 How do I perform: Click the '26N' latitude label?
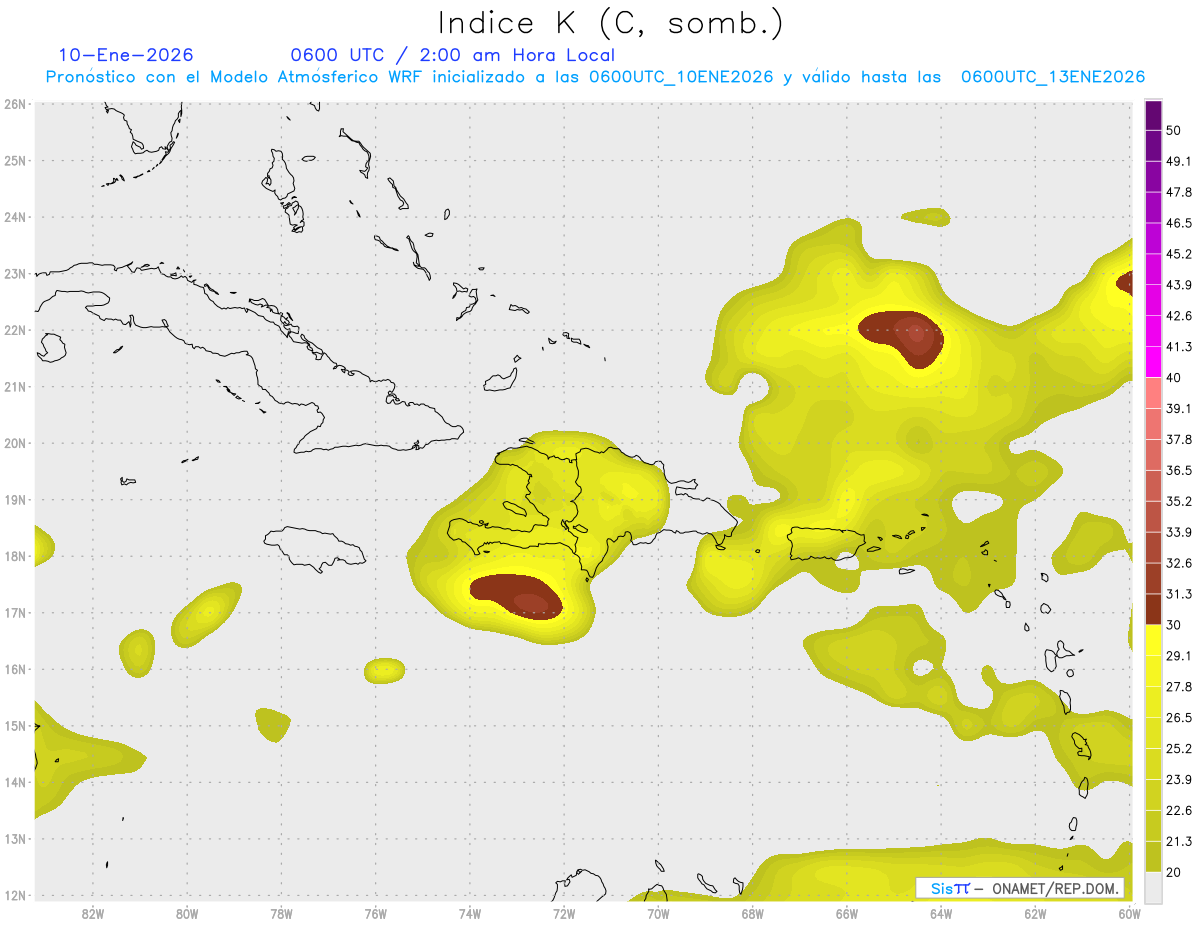point(15,104)
